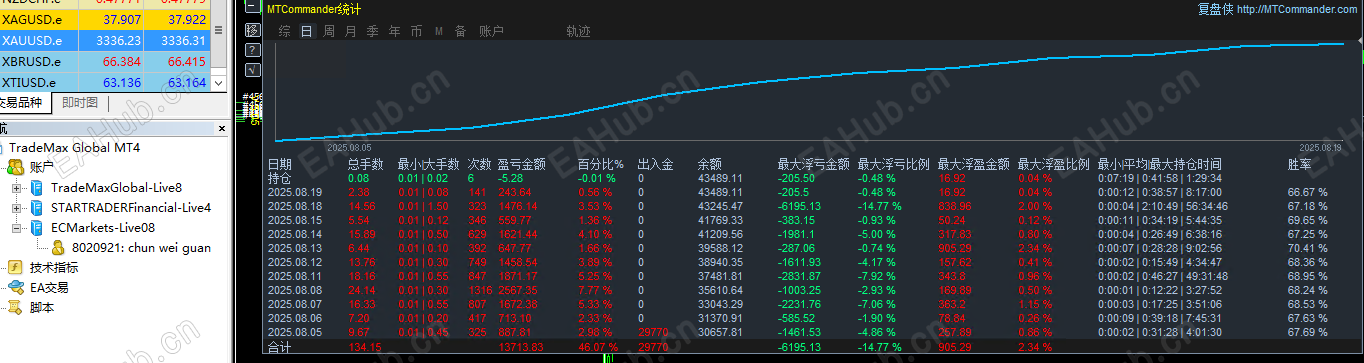This screenshot has width=1364, height=363.
Task: Click the balance value 43245.47
Action: (720, 206)
